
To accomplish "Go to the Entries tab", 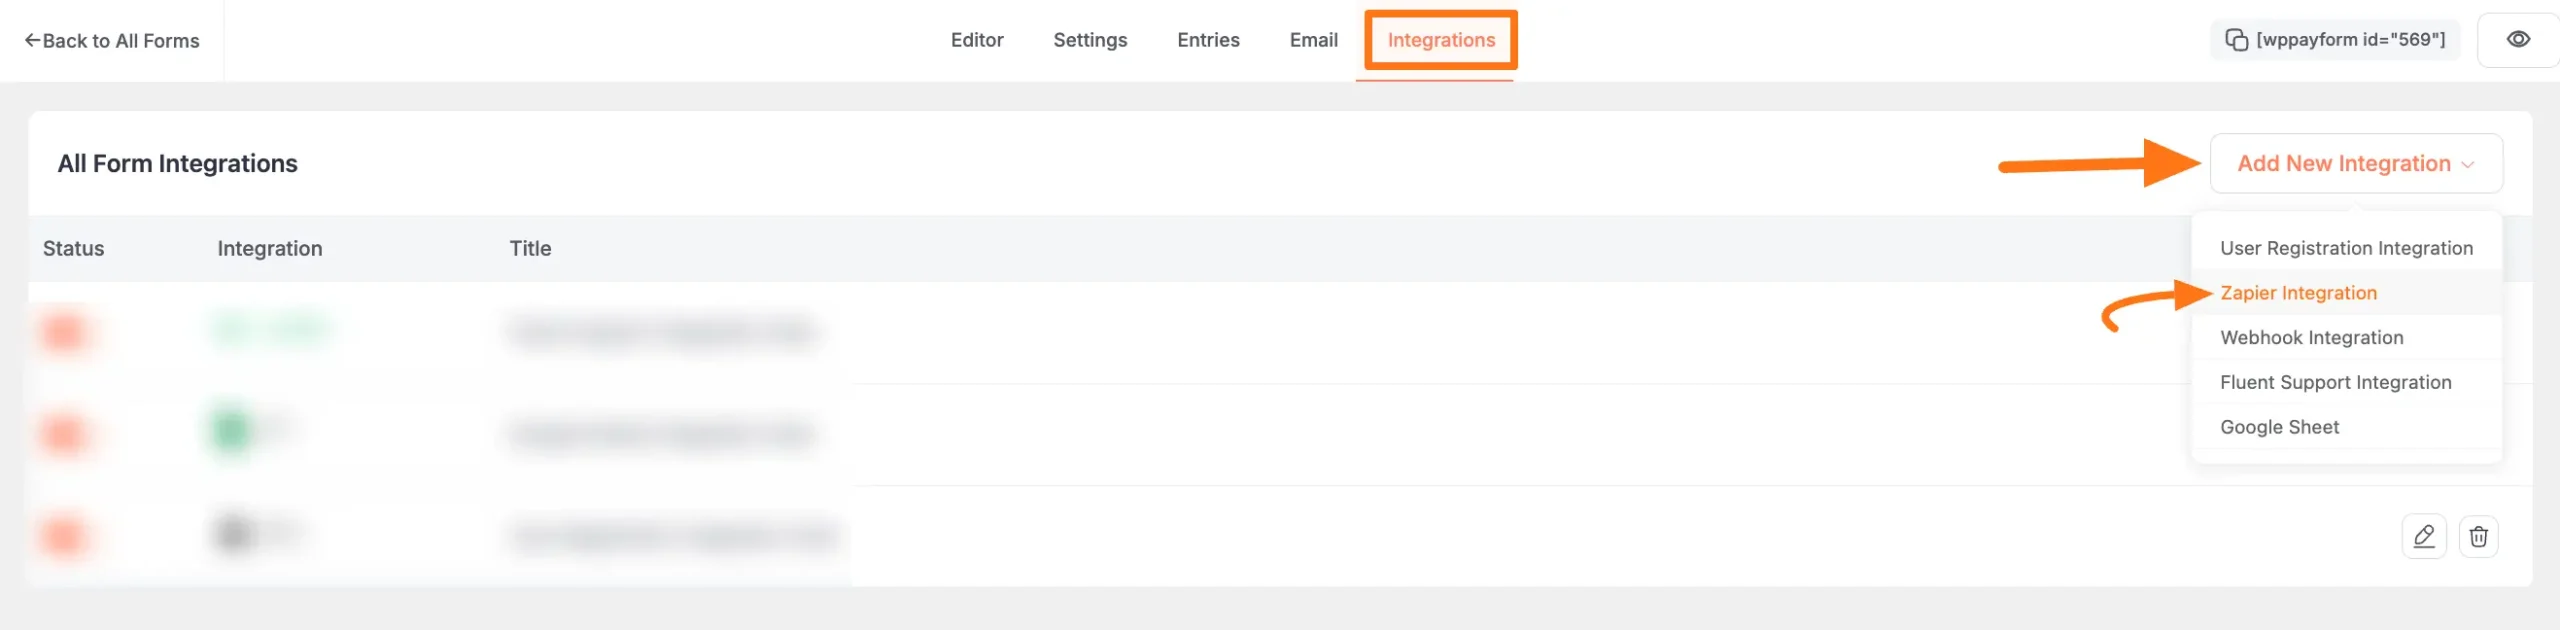I will point(1208,40).
